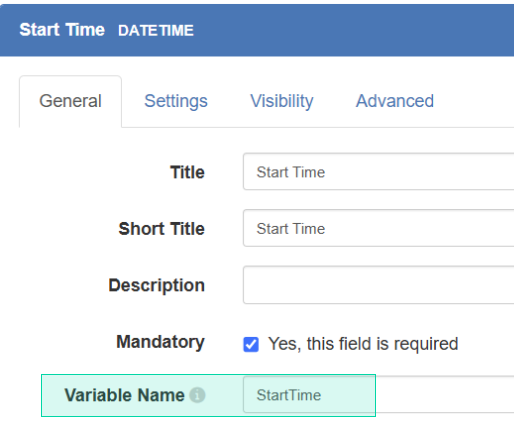This screenshot has width=519, height=434.
Task: Select the highlighted Variable Name row
Action: [x=208, y=395]
